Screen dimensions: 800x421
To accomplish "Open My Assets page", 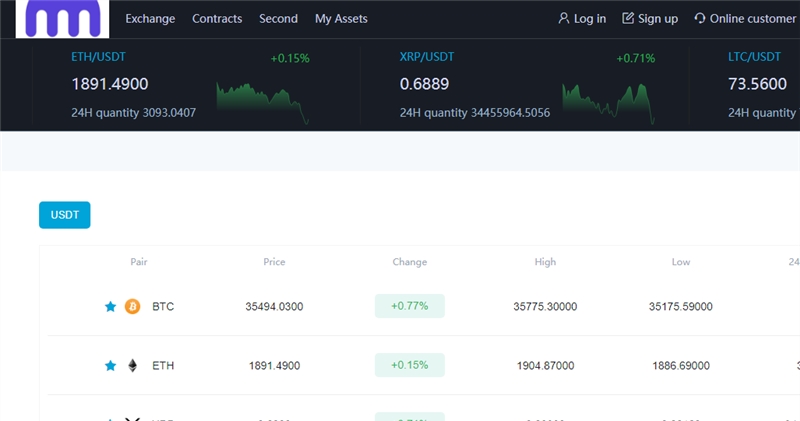I will (341, 18).
